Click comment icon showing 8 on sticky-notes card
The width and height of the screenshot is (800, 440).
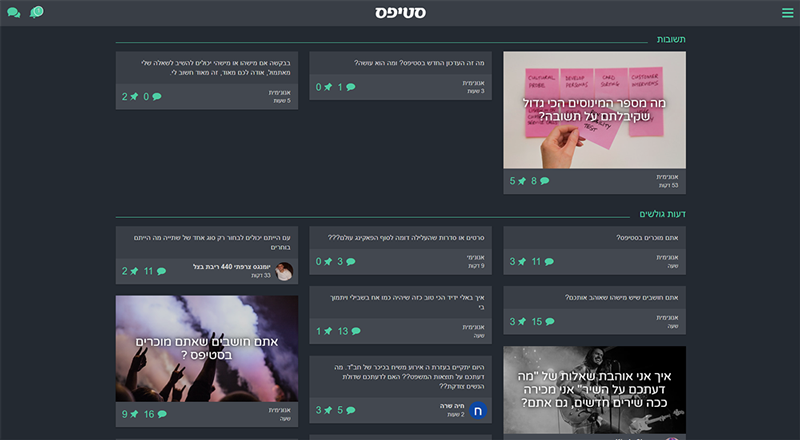point(545,181)
